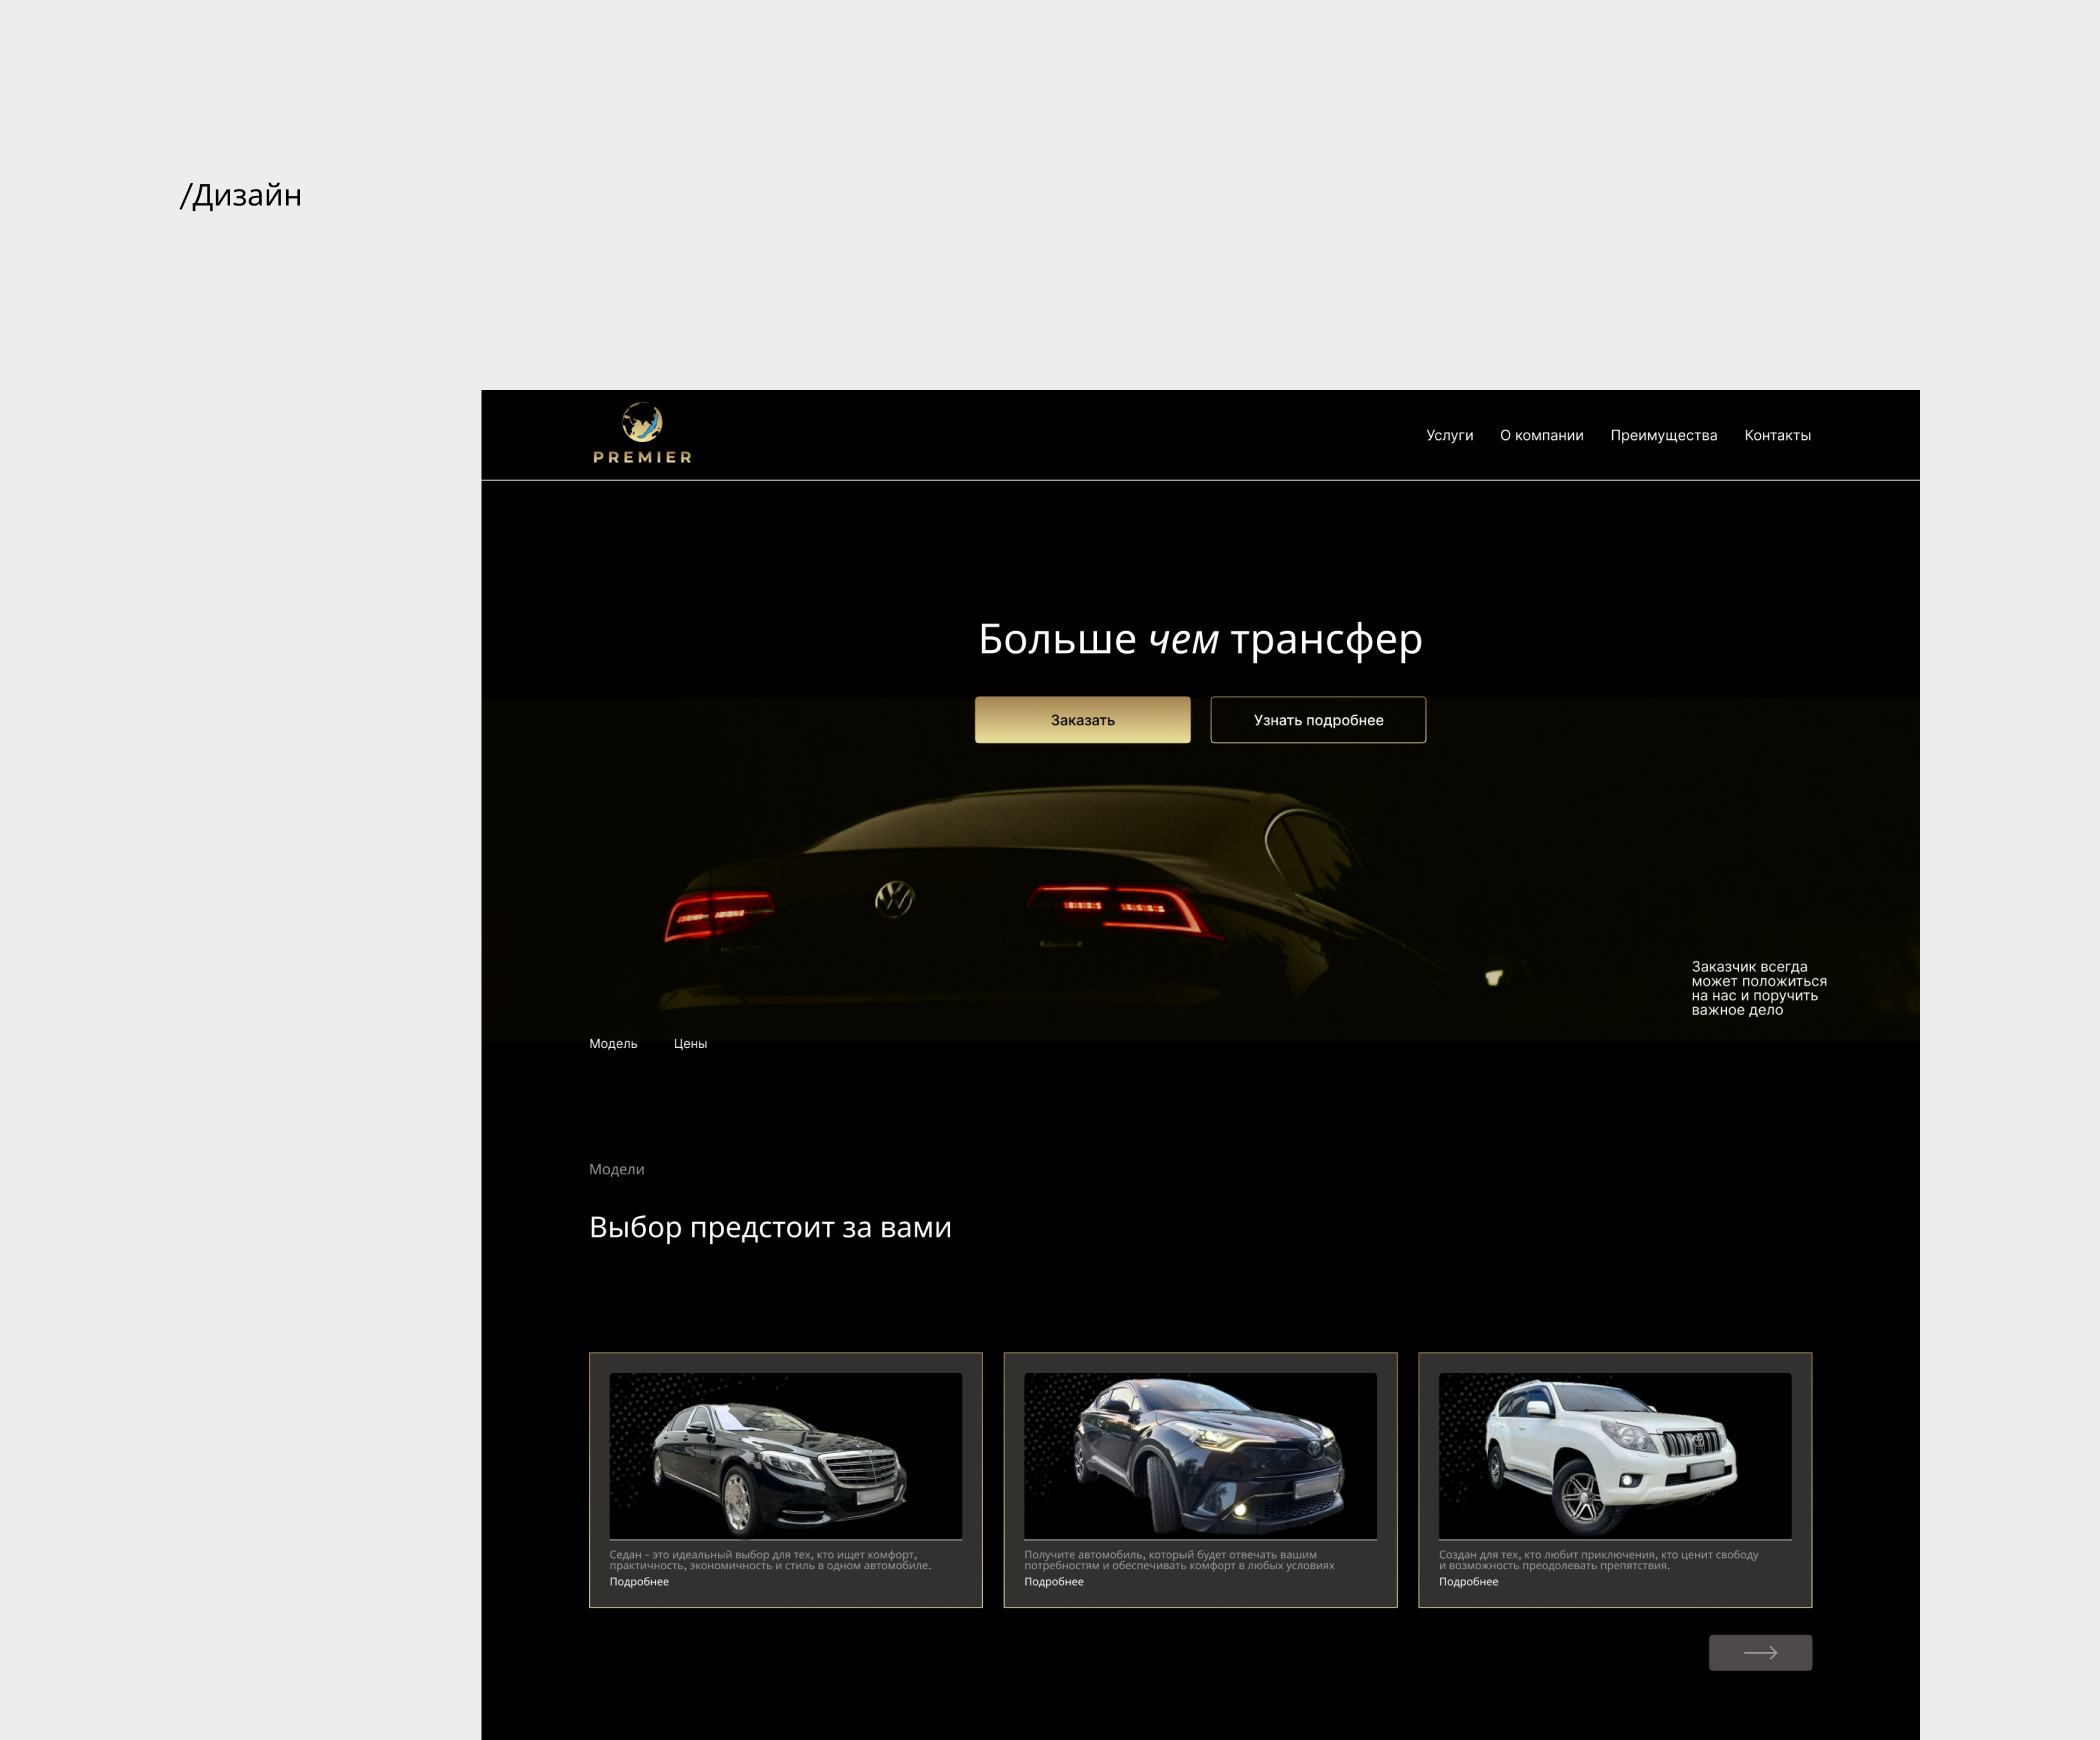
Task: Click the VW emblem on hero car
Action: [894, 898]
